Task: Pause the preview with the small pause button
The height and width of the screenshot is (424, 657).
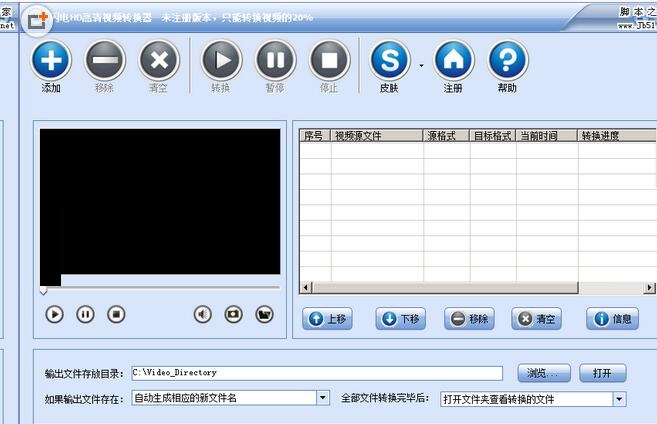Action: click(x=85, y=314)
